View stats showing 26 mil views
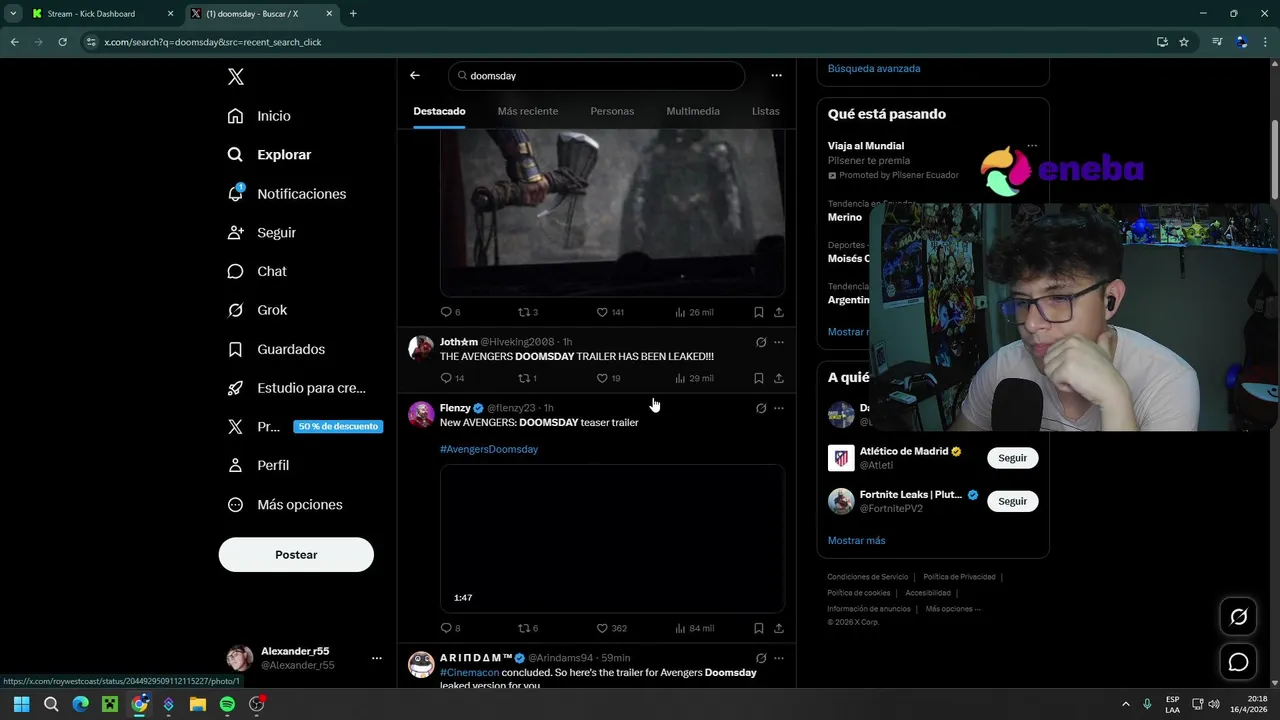This screenshot has height=720, width=1280. coord(694,312)
